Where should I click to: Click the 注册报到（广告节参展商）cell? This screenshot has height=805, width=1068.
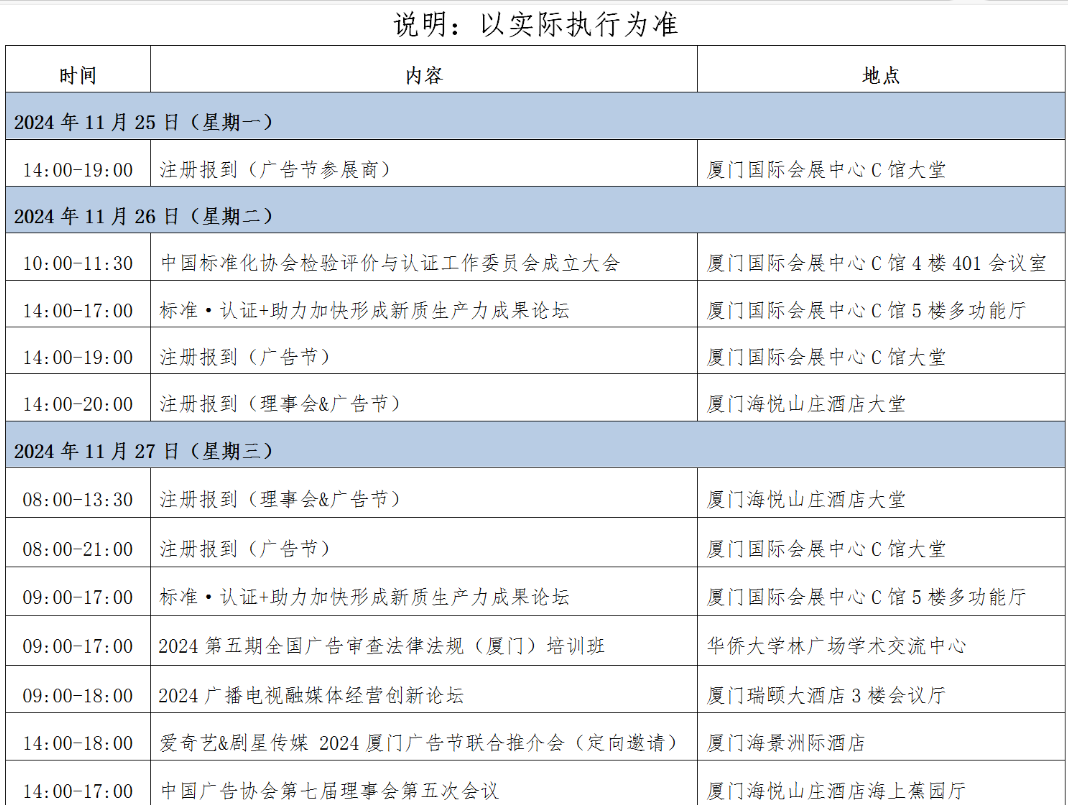275,170
